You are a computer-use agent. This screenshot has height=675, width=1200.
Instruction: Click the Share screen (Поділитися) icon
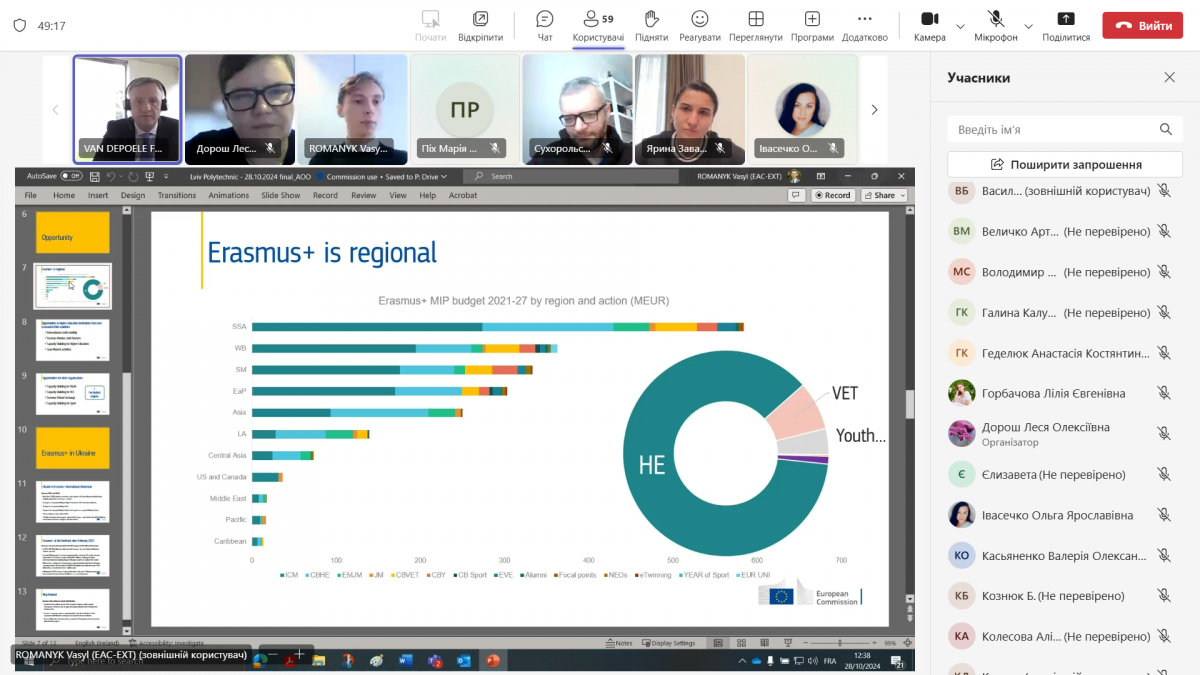coord(1066,25)
